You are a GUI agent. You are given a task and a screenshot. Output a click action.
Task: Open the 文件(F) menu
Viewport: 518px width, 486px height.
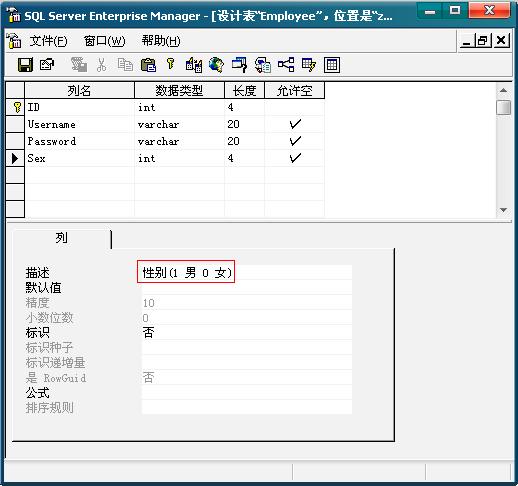(x=48, y=41)
